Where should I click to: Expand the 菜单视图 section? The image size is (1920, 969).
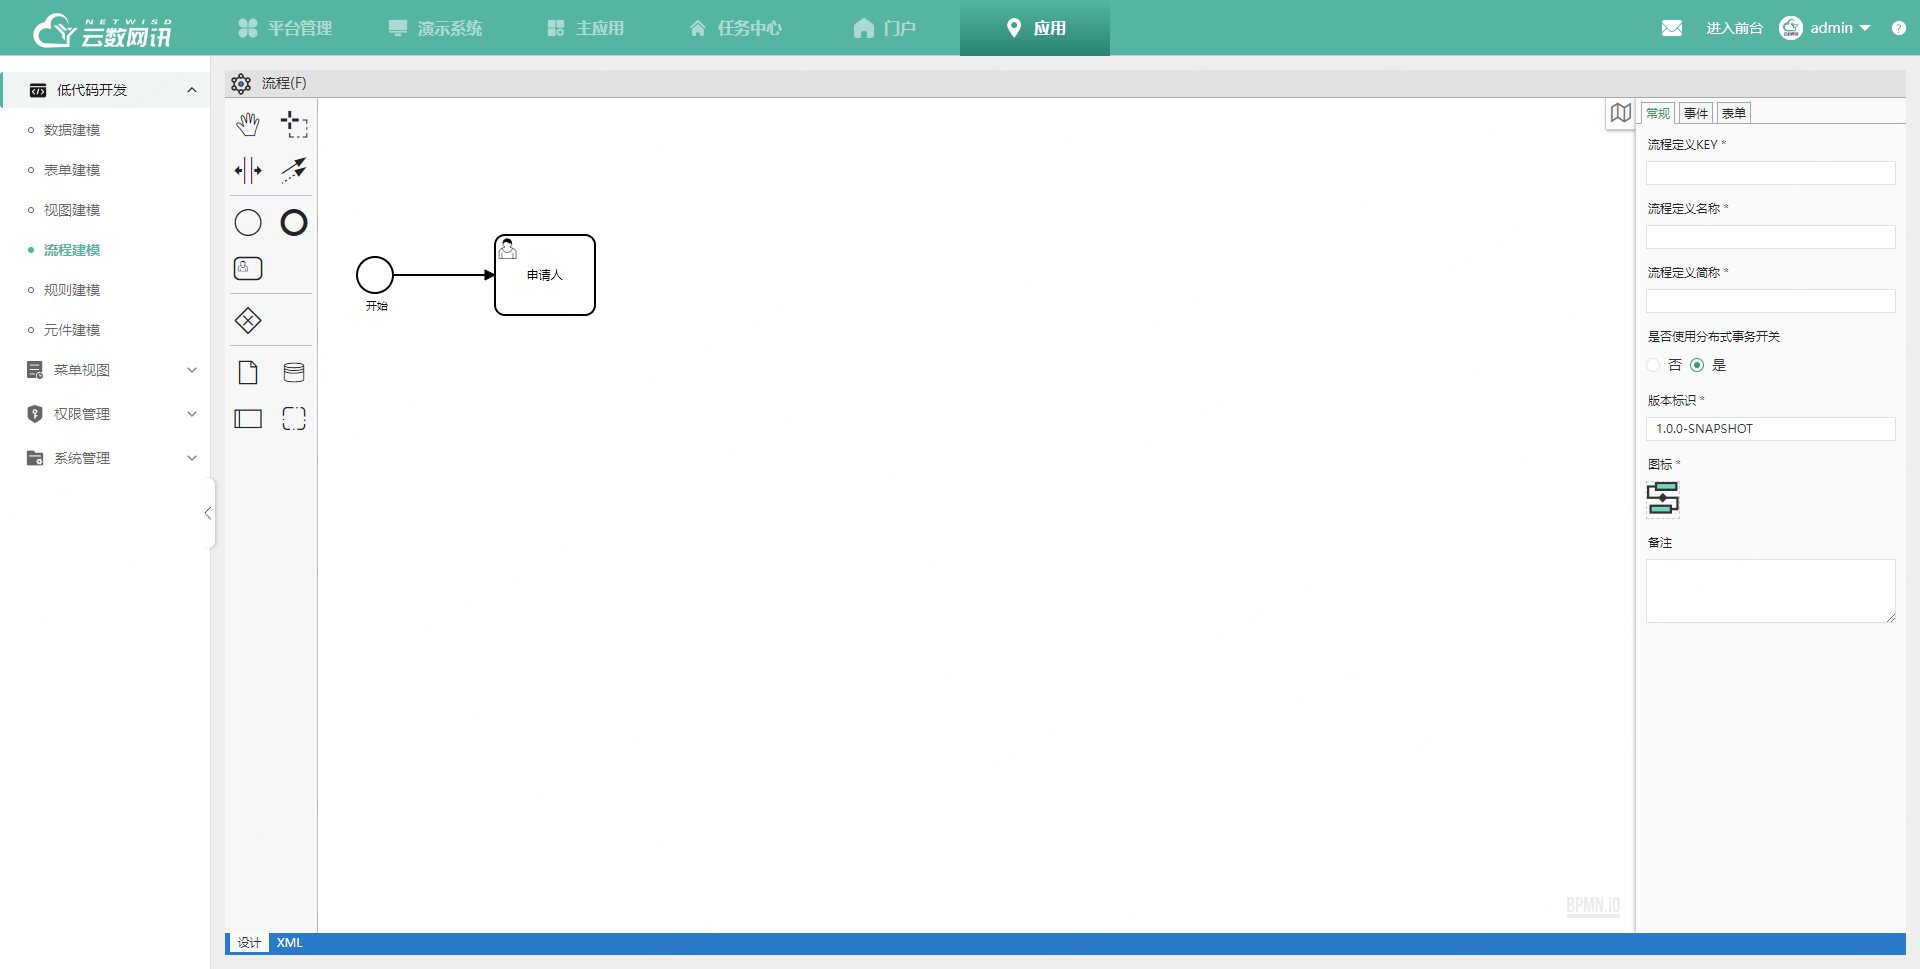(x=192, y=369)
